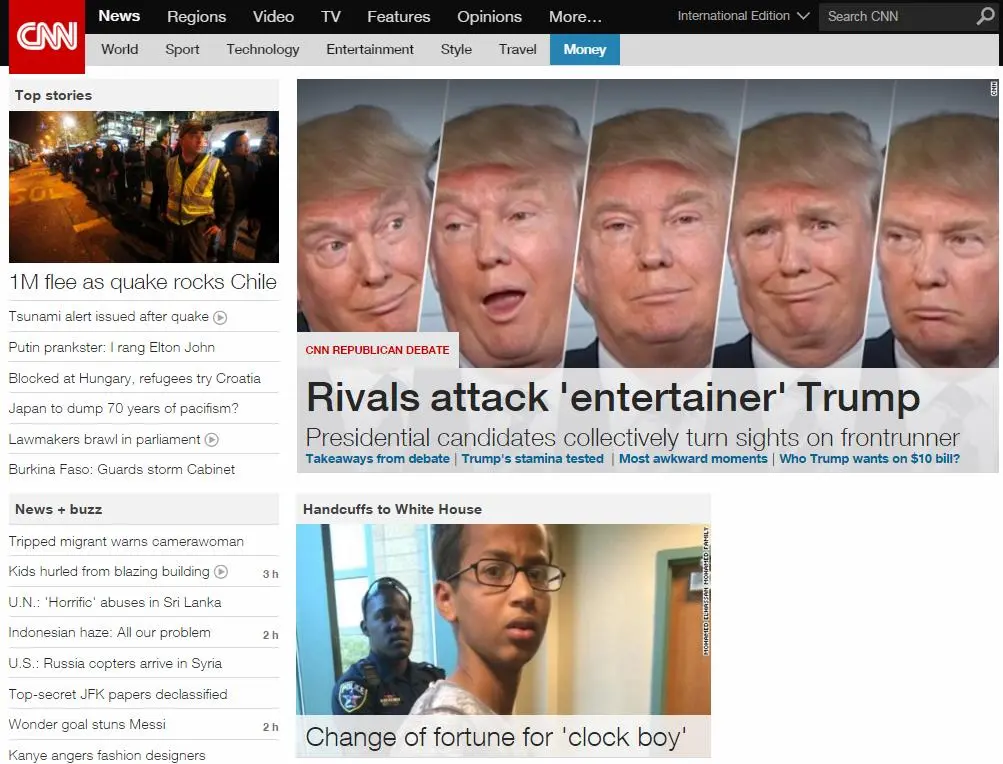1003x764 pixels.
Task: Open the 'Trump's stamina tested' link
Action: (x=532, y=459)
